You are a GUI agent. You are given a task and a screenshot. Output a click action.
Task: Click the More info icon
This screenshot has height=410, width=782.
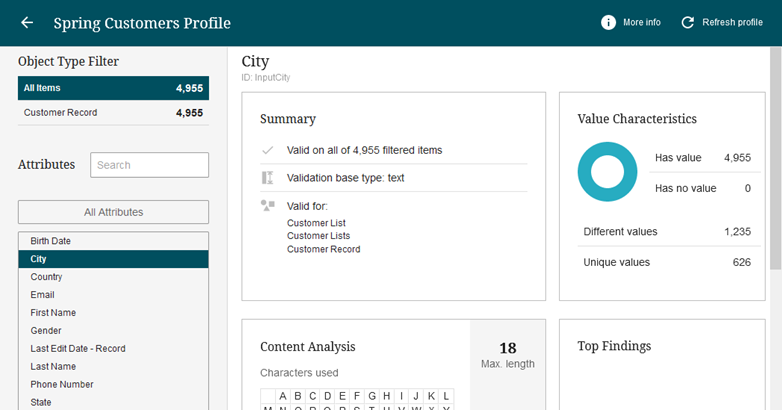tap(608, 23)
